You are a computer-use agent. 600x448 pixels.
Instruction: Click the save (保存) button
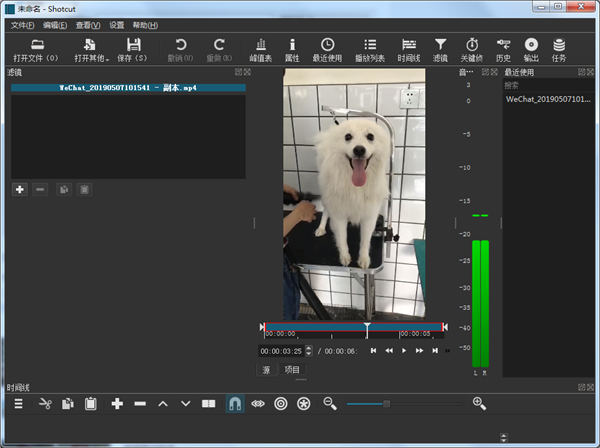point(134,49)
